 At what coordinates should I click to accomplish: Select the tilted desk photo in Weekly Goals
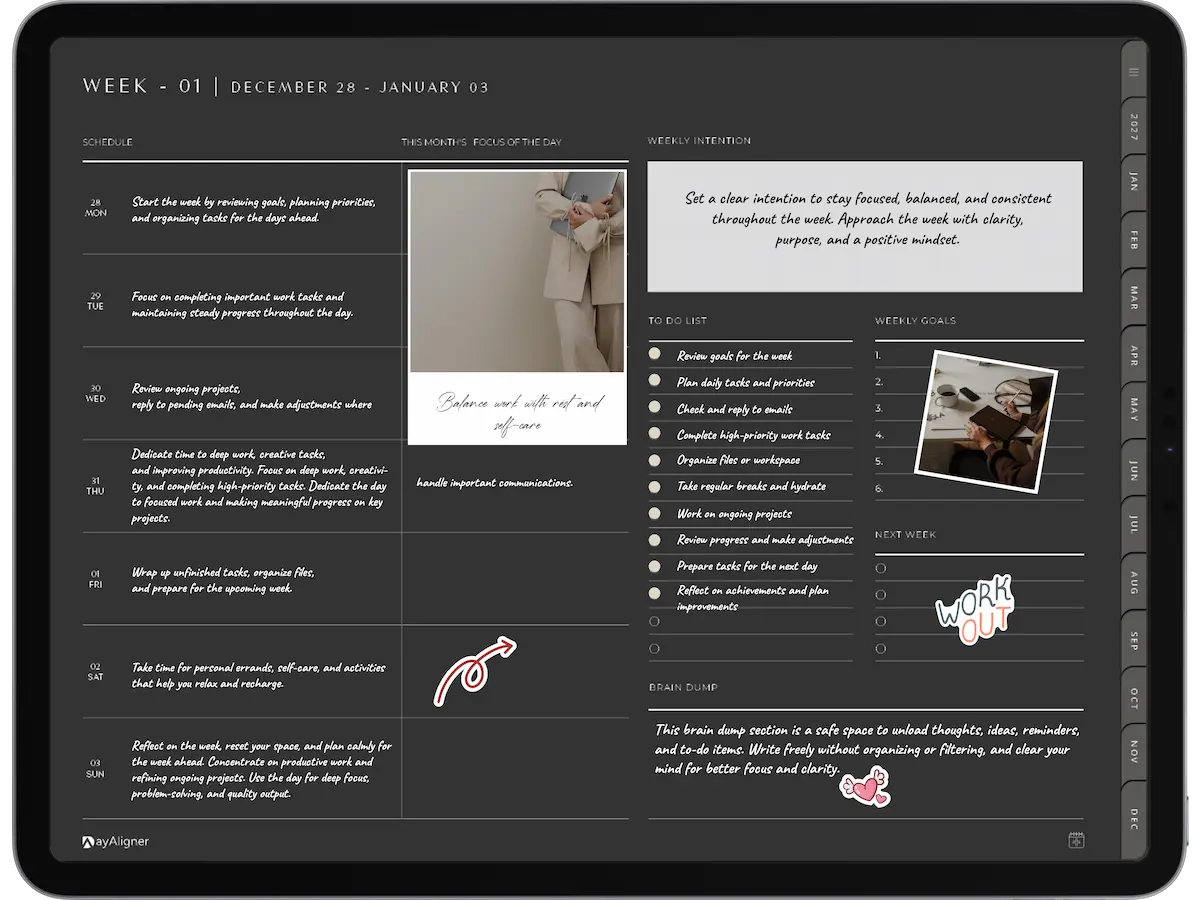[x=986, y=421]
